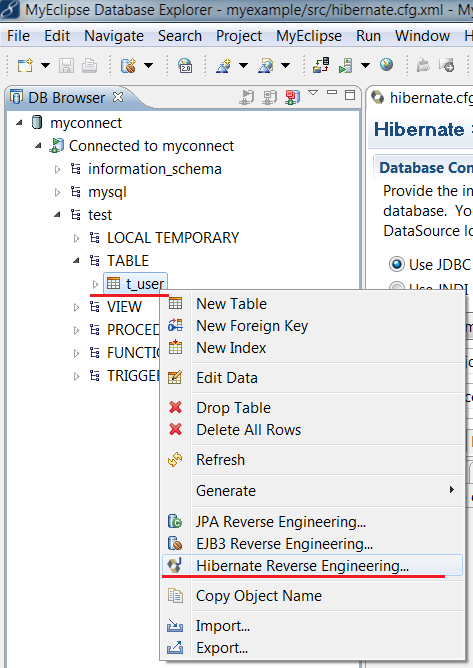
Task: Open the Window menu
Action: click(422, 36)
